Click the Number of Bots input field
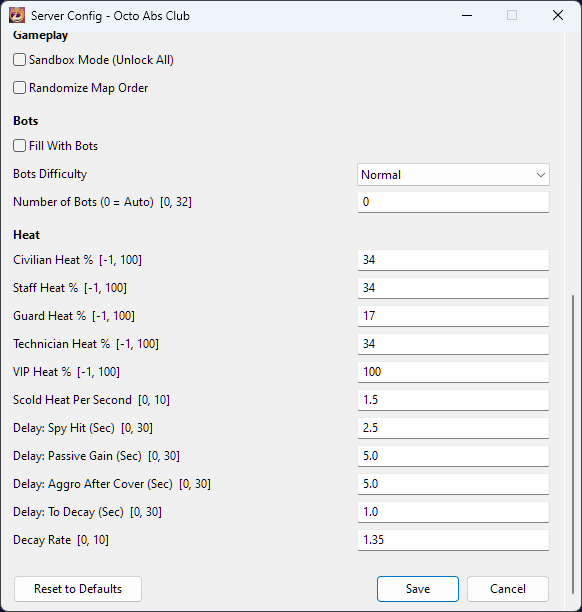582x612 pixels. point(453,202)
